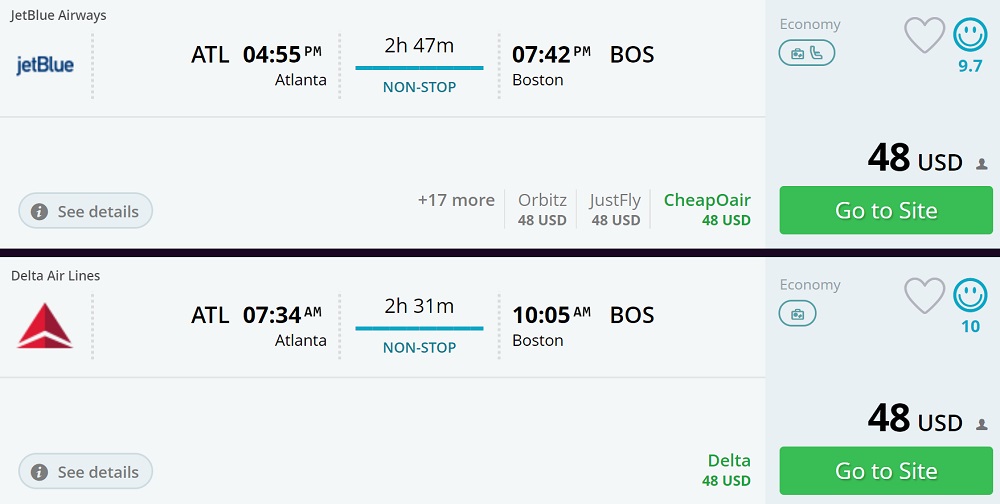Image resolution: width=1000 pixels, height=504 pixels.
Task: Favorite the Delta flight with the heart
Action: point(924,296)
